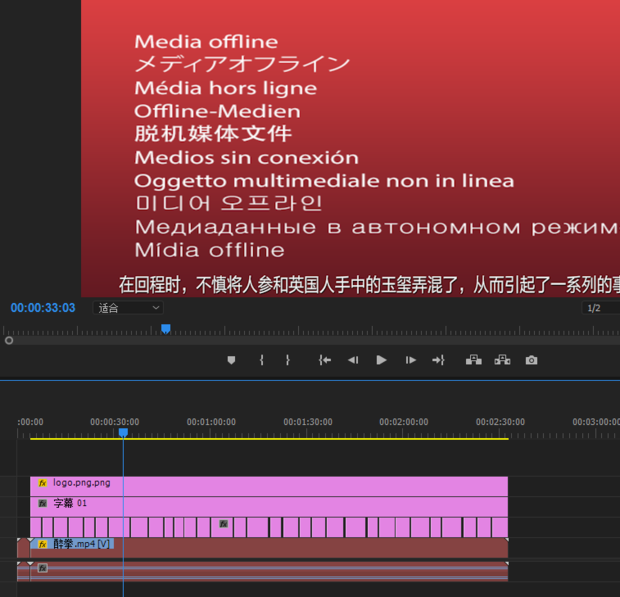Mark Out point with the right brace

287,360
